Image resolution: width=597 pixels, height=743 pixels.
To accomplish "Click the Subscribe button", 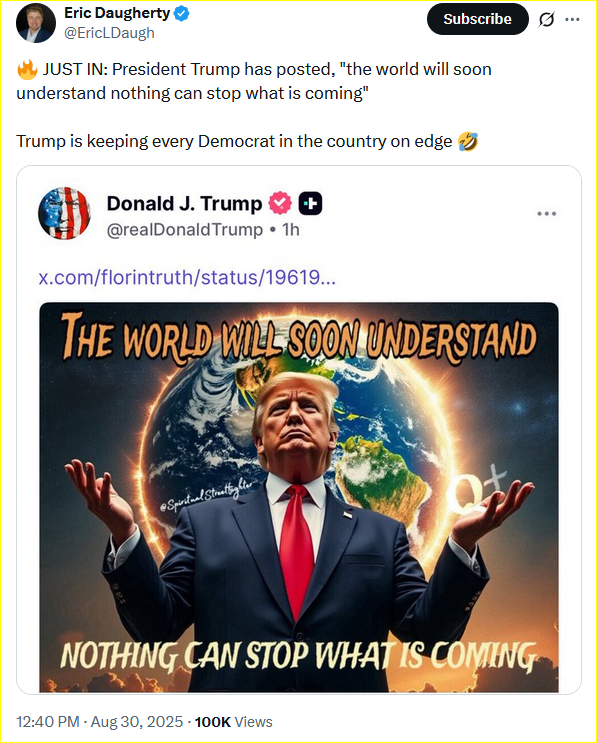I will click(x=478, y=19).
